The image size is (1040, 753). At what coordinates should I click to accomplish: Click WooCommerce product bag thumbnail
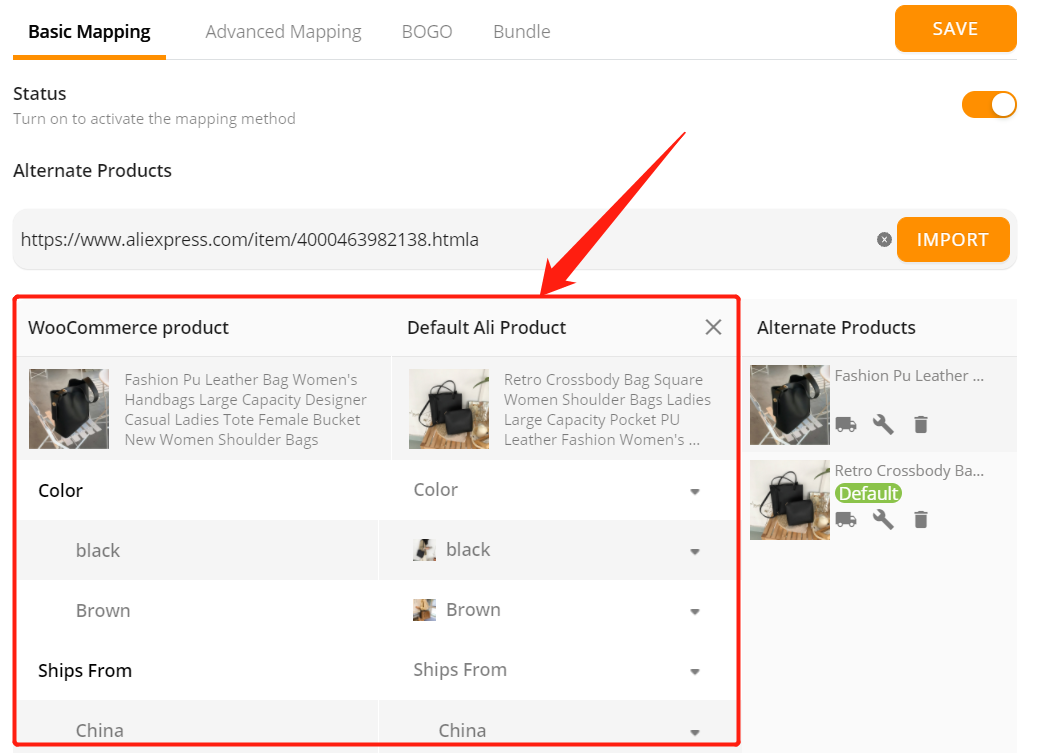[69, 409]
